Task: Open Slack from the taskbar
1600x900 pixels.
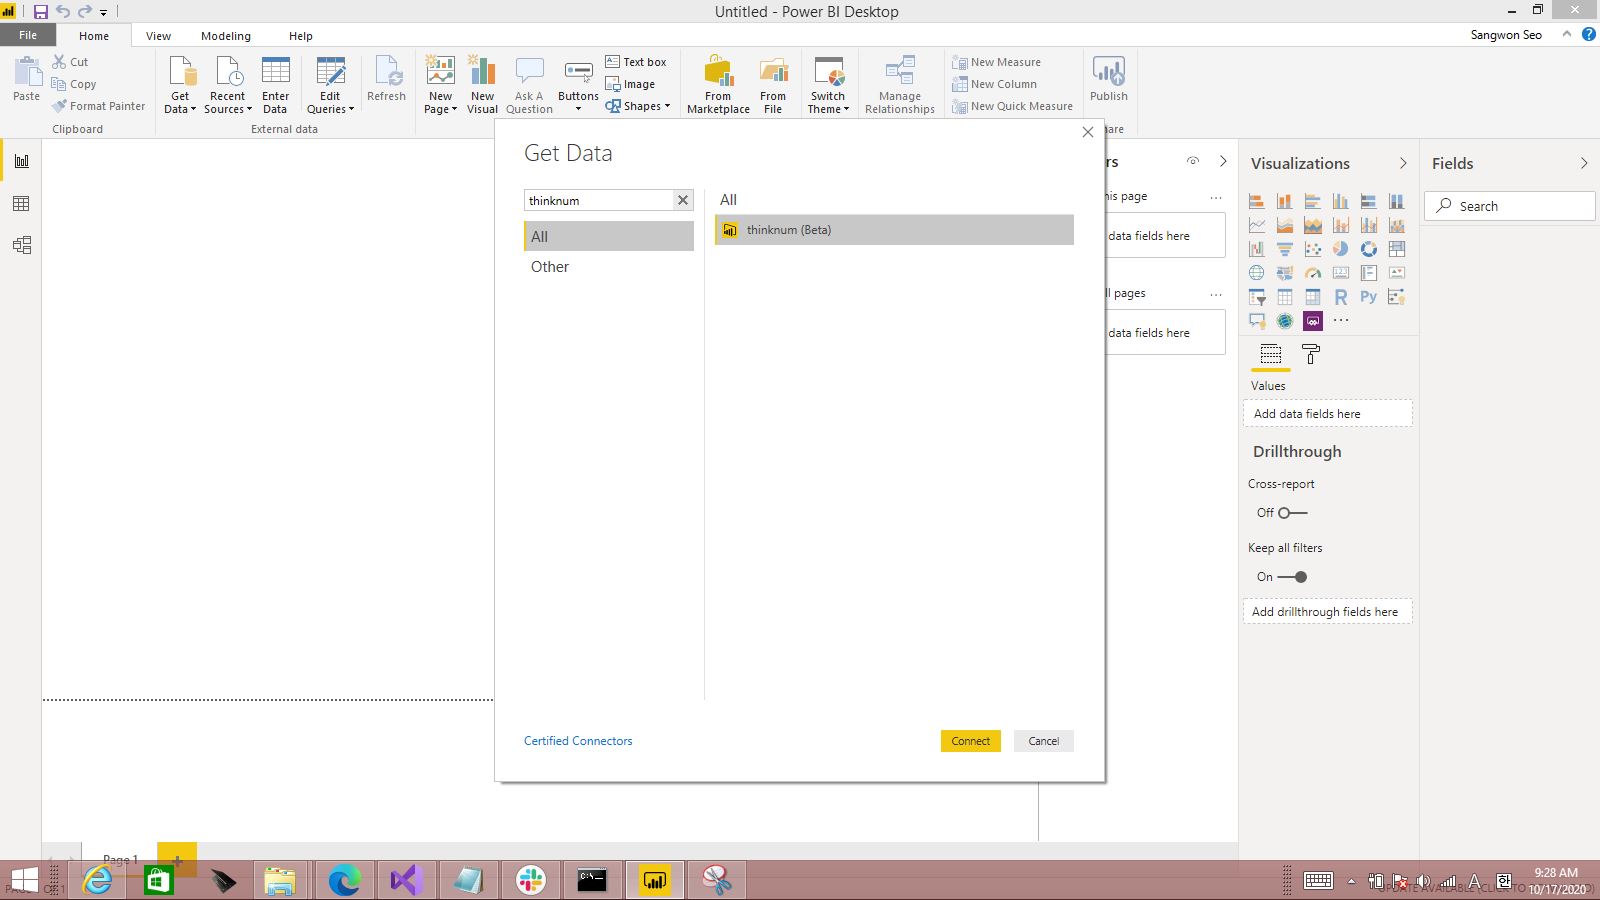Action: pos(530,880)
